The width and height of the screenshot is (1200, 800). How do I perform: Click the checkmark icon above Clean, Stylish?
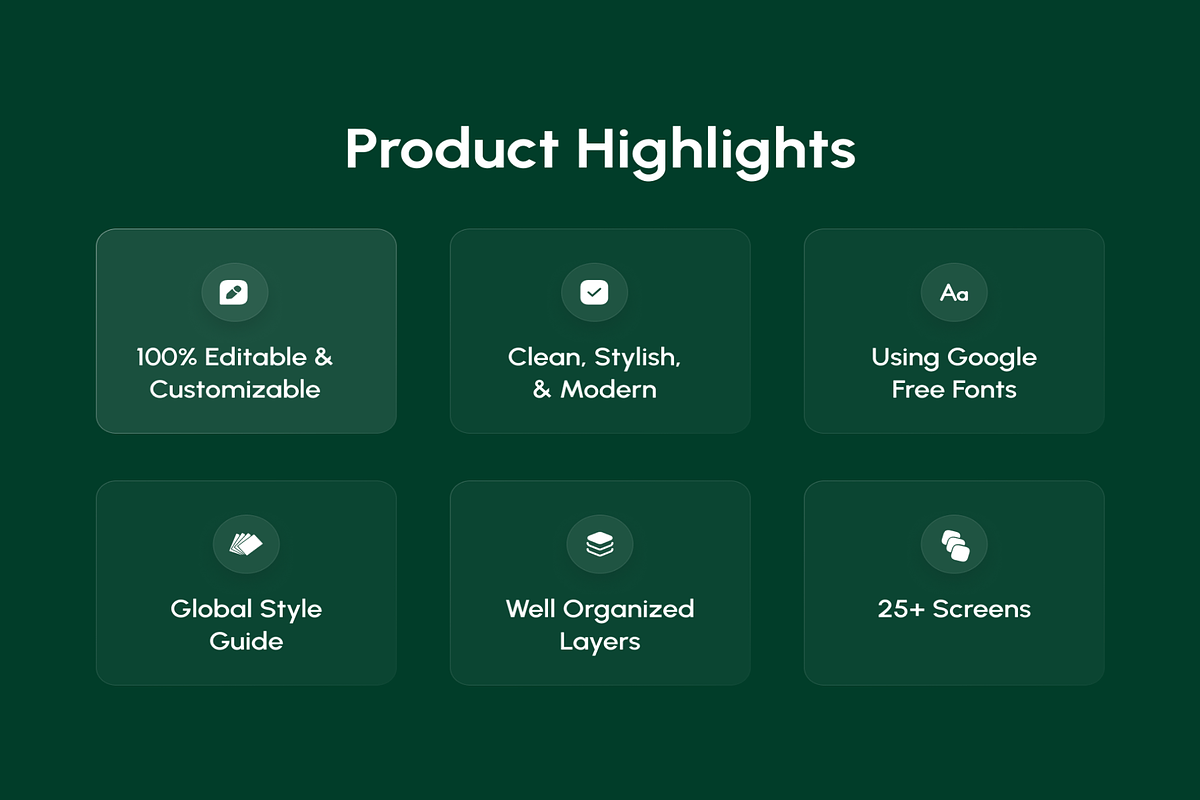pyautogui.click(x=594, y=292)
